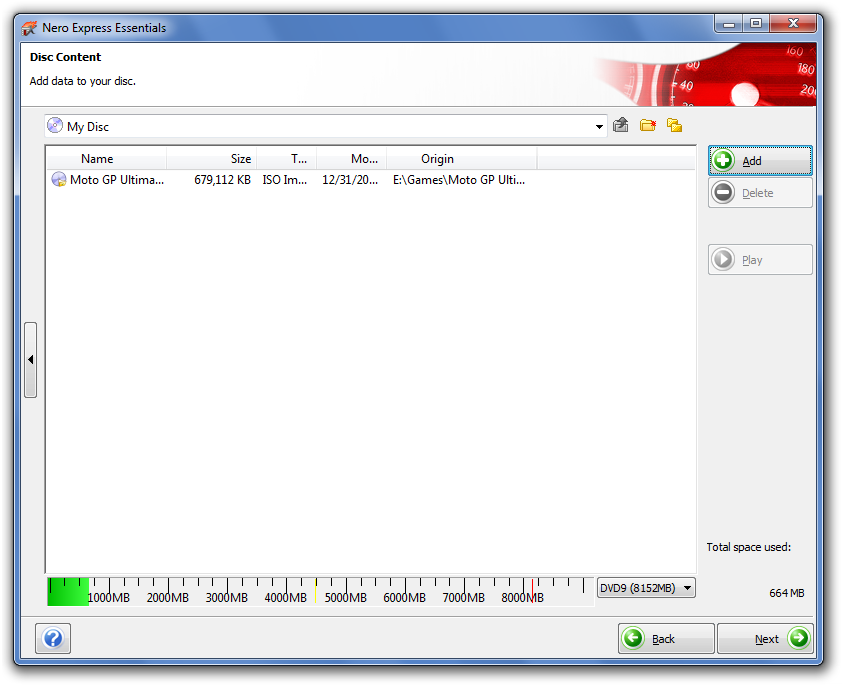Click the E:\Games\Moto GP Ulti... origin cell
Viewport: 842px width, 685px height.
[x=459, y=180]
